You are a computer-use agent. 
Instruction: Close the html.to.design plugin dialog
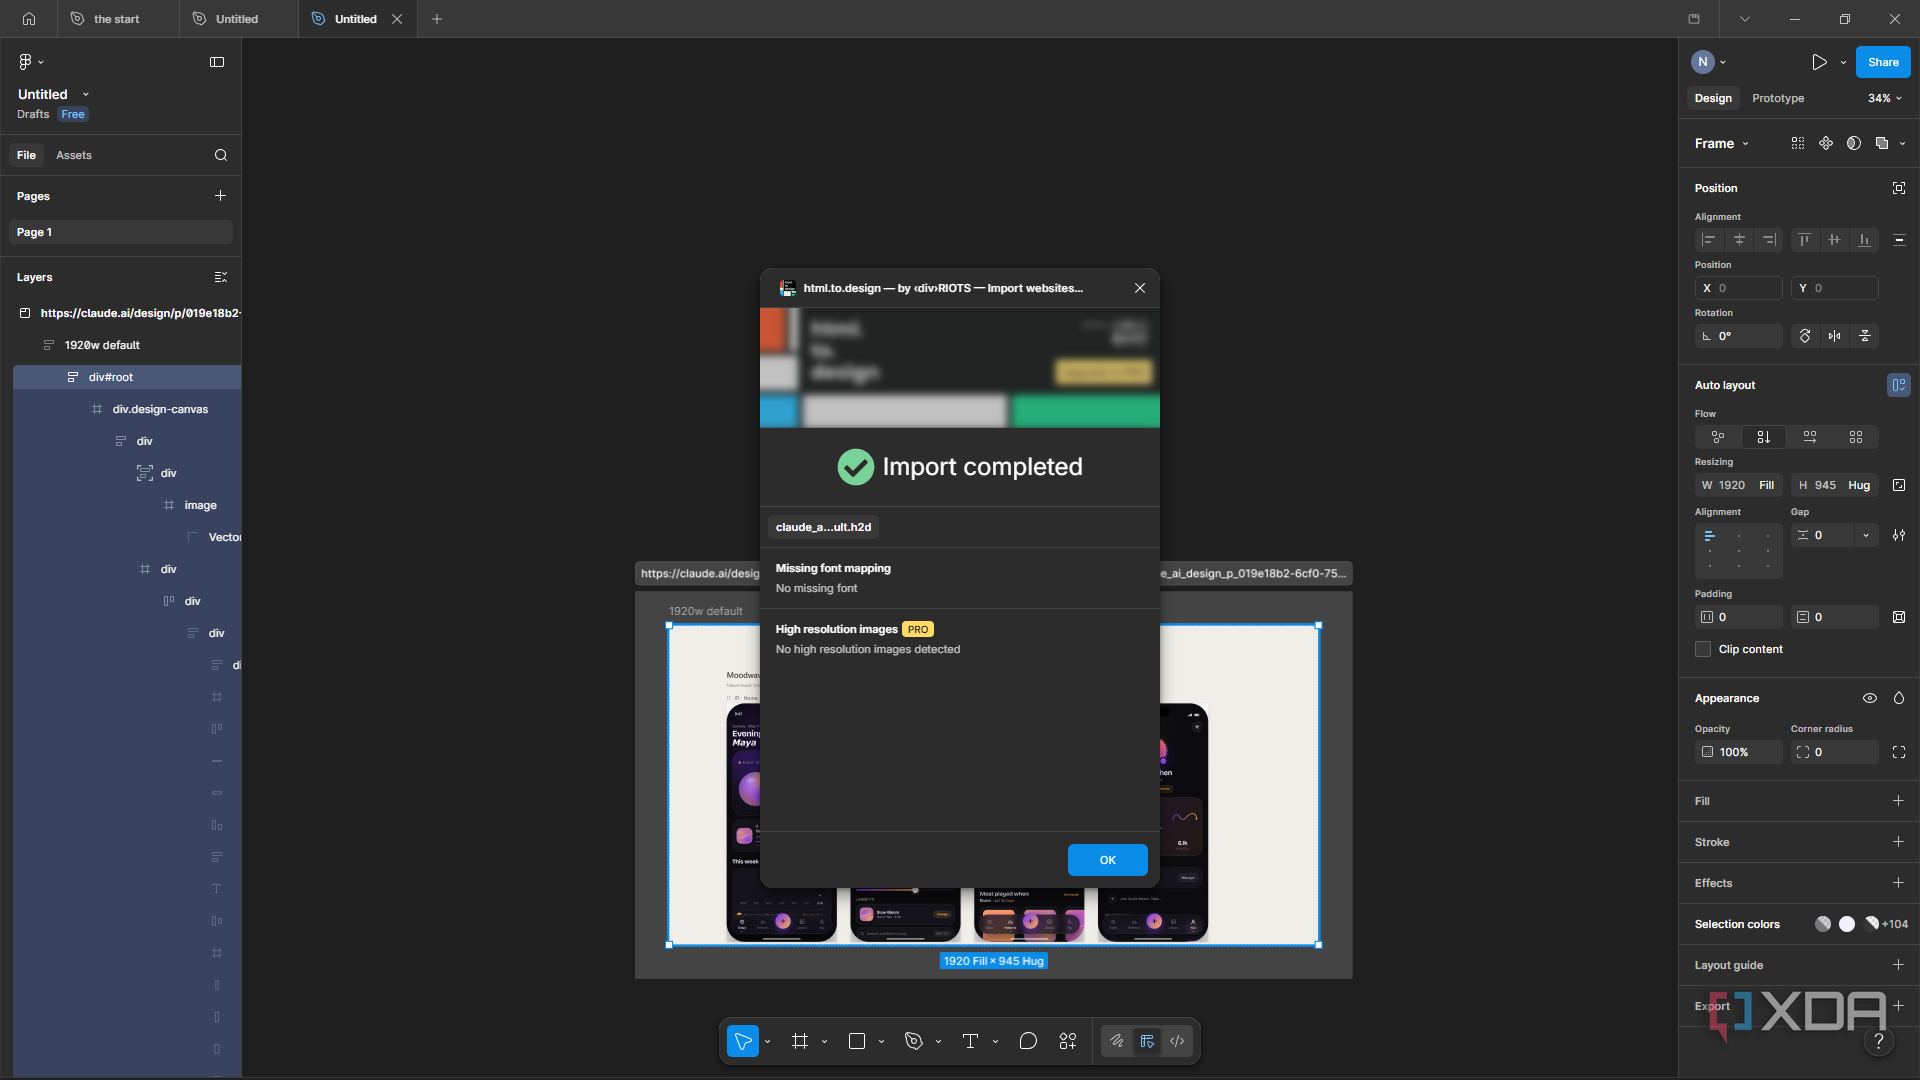1140,288
